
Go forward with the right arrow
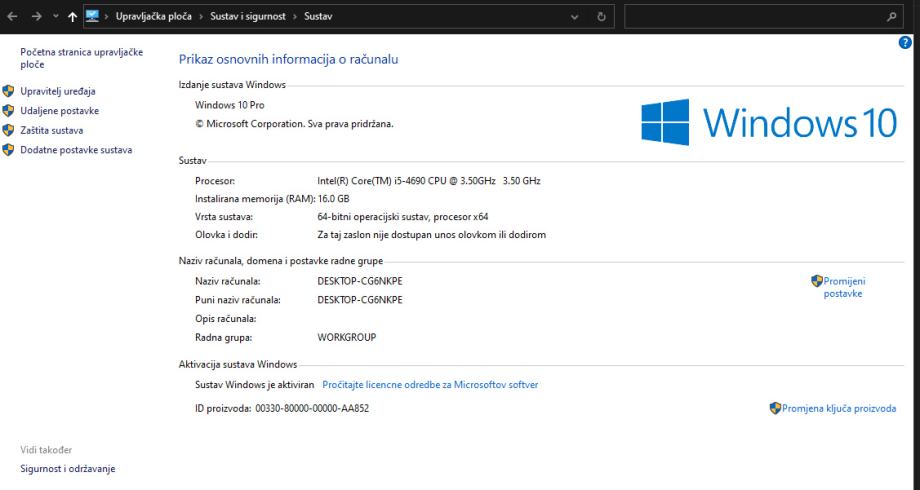[x=36, y=16]
